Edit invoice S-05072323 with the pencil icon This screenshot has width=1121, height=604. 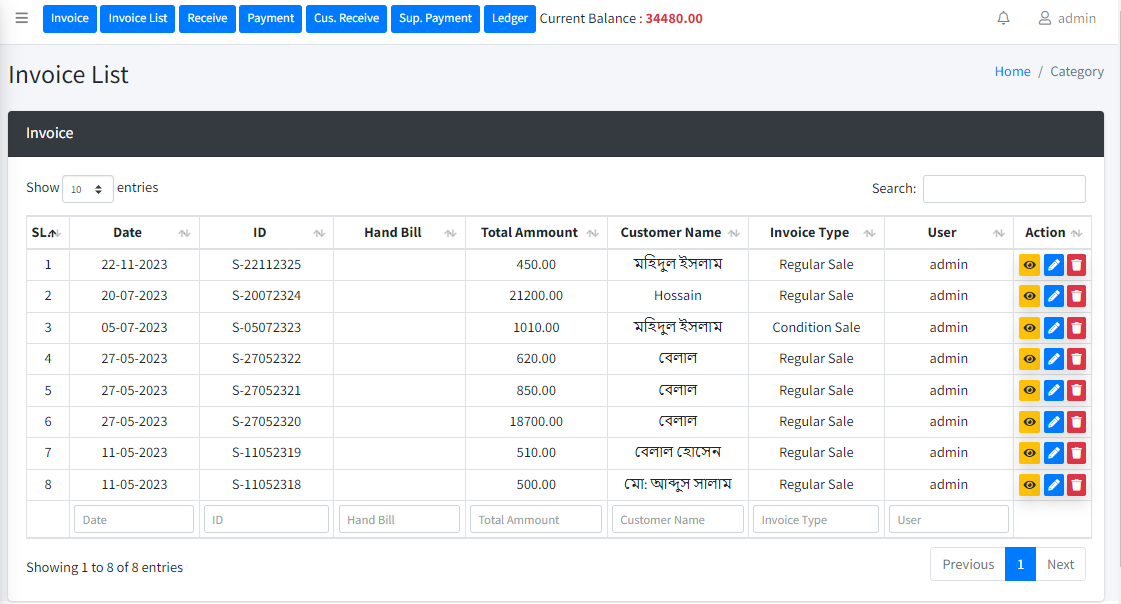pos(1053,328)
